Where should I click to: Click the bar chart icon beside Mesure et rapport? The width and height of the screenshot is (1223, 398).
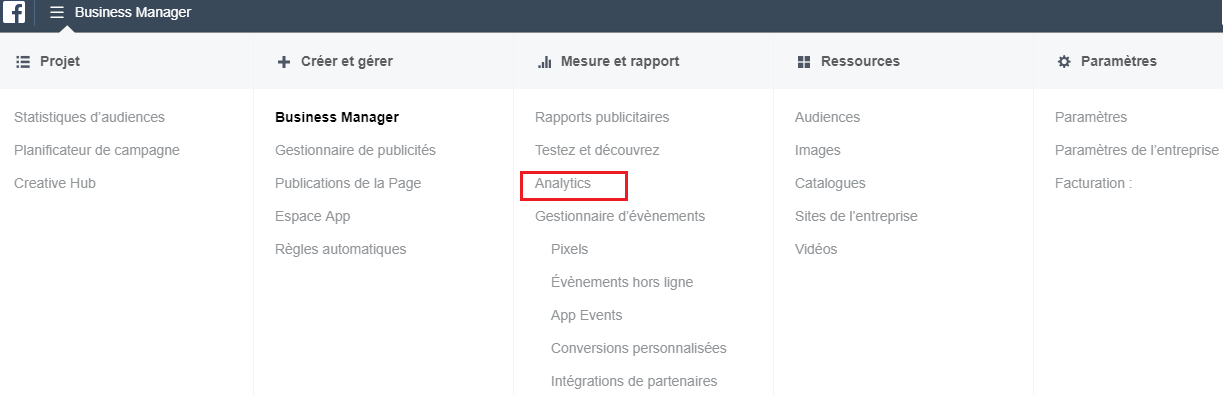tap(545, 62)
